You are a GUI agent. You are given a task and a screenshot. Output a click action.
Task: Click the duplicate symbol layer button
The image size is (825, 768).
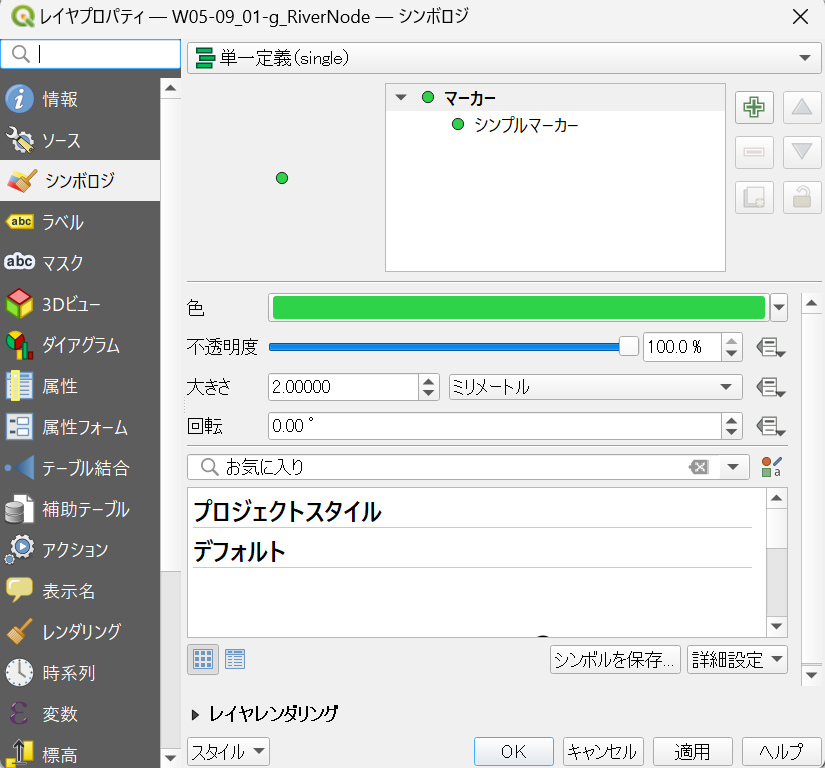pos(754,197)
